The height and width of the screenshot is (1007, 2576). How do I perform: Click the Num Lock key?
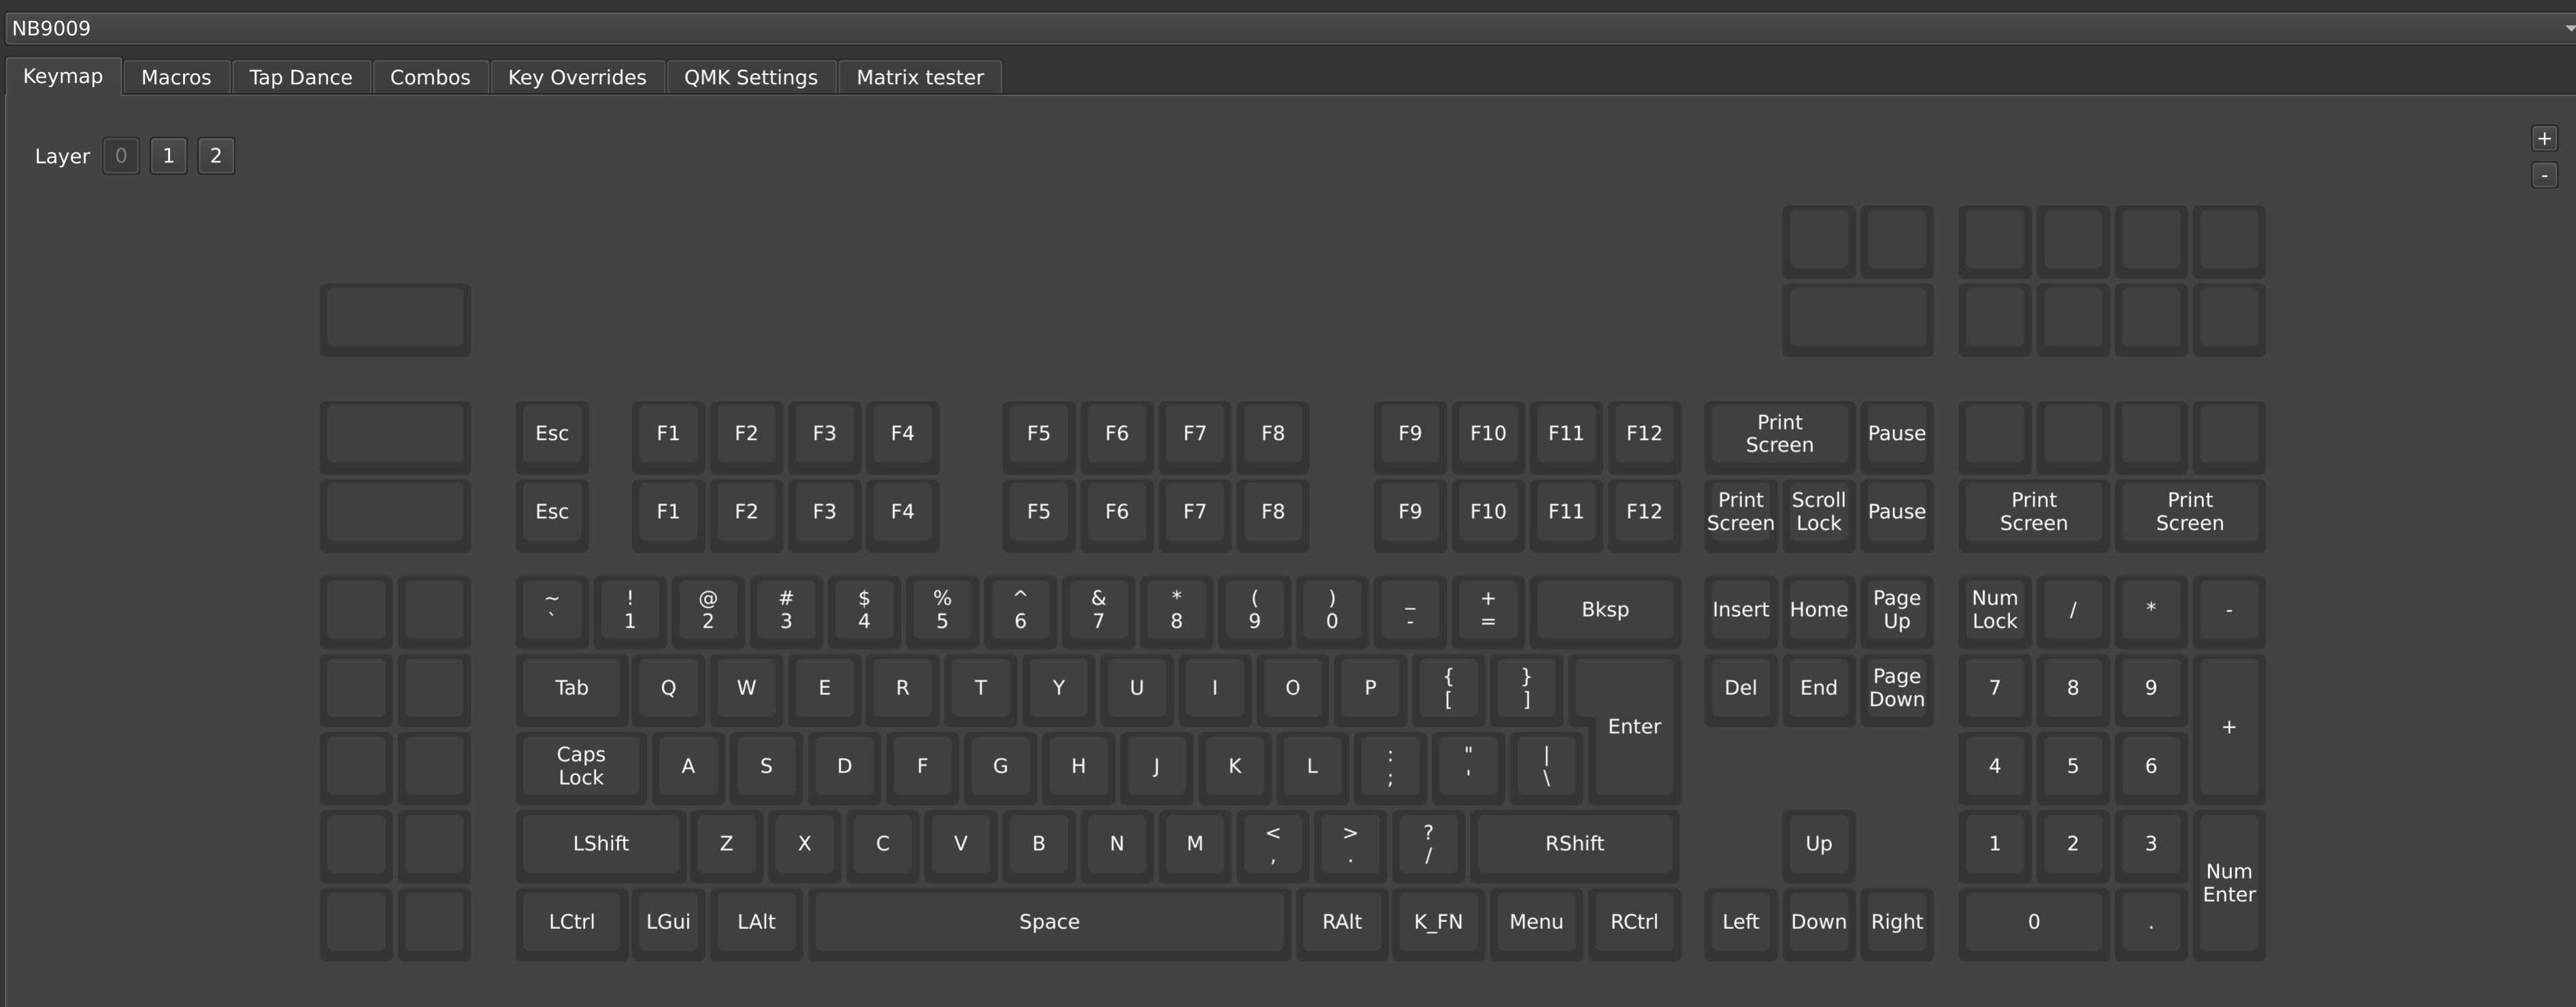coord(1994,609)
